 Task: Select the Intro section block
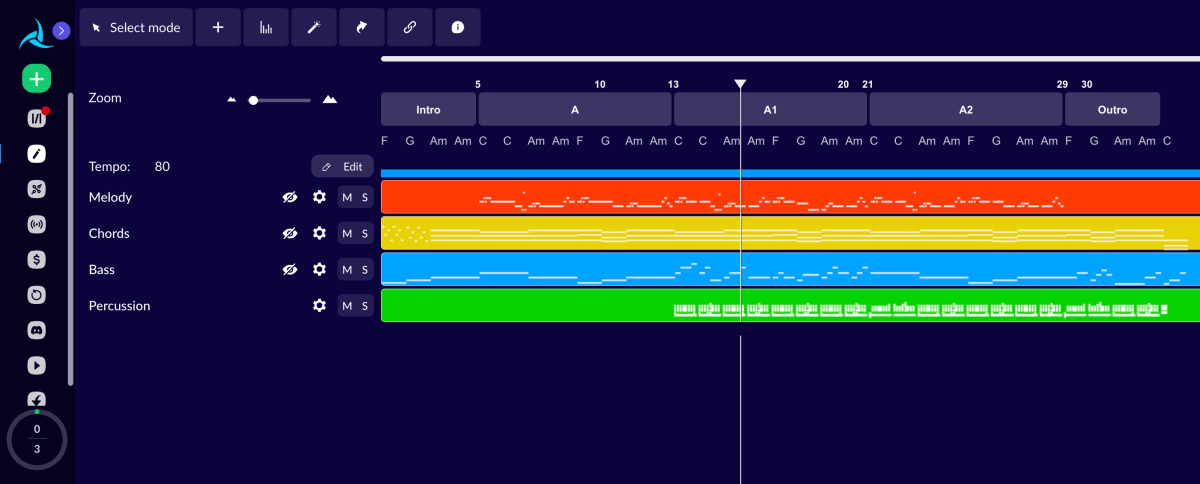[x=428, y=109]
